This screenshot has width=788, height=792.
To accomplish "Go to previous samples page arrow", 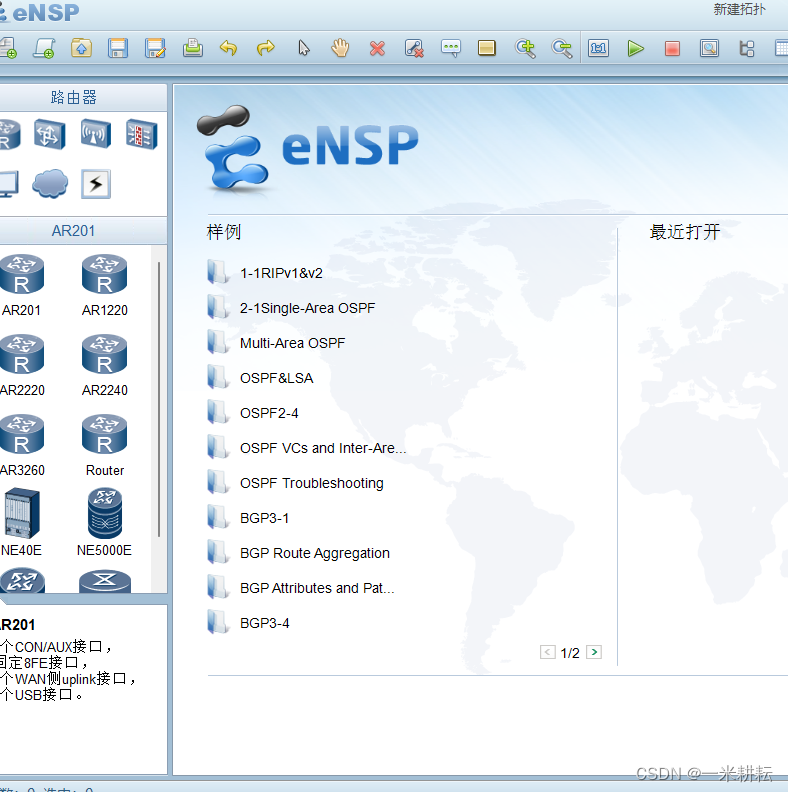I will click(548, 652).
